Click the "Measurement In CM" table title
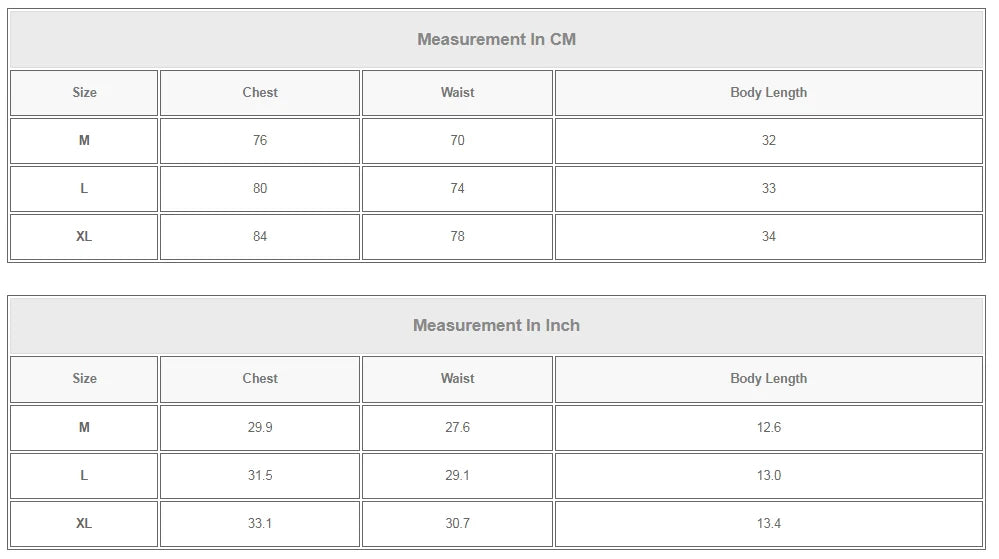This screenshot has height=559, width=999. tap(496, 40)
